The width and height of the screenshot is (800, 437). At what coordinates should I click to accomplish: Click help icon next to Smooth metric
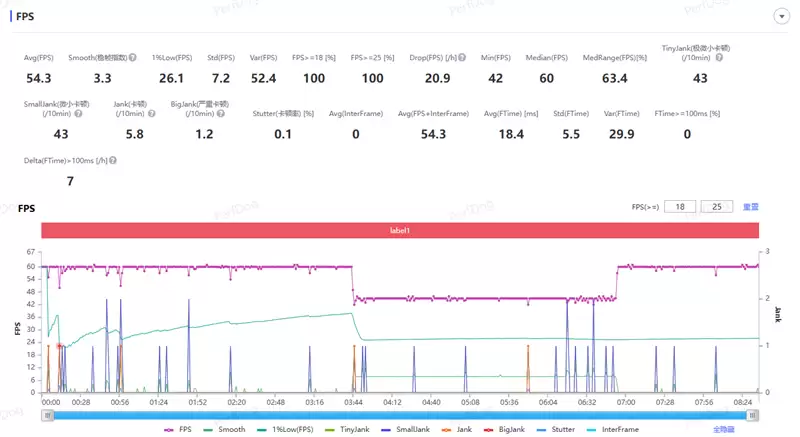coord(132,58)
